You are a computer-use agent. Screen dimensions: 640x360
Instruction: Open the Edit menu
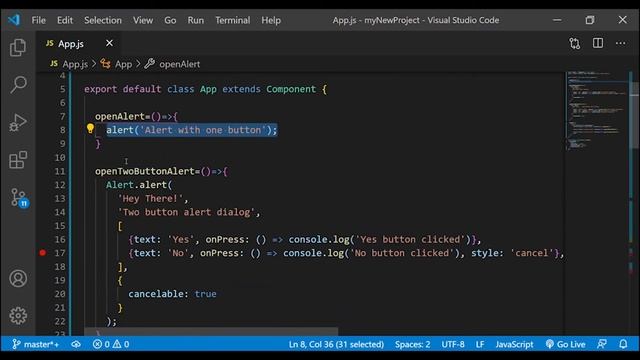[x=65, y=20]
